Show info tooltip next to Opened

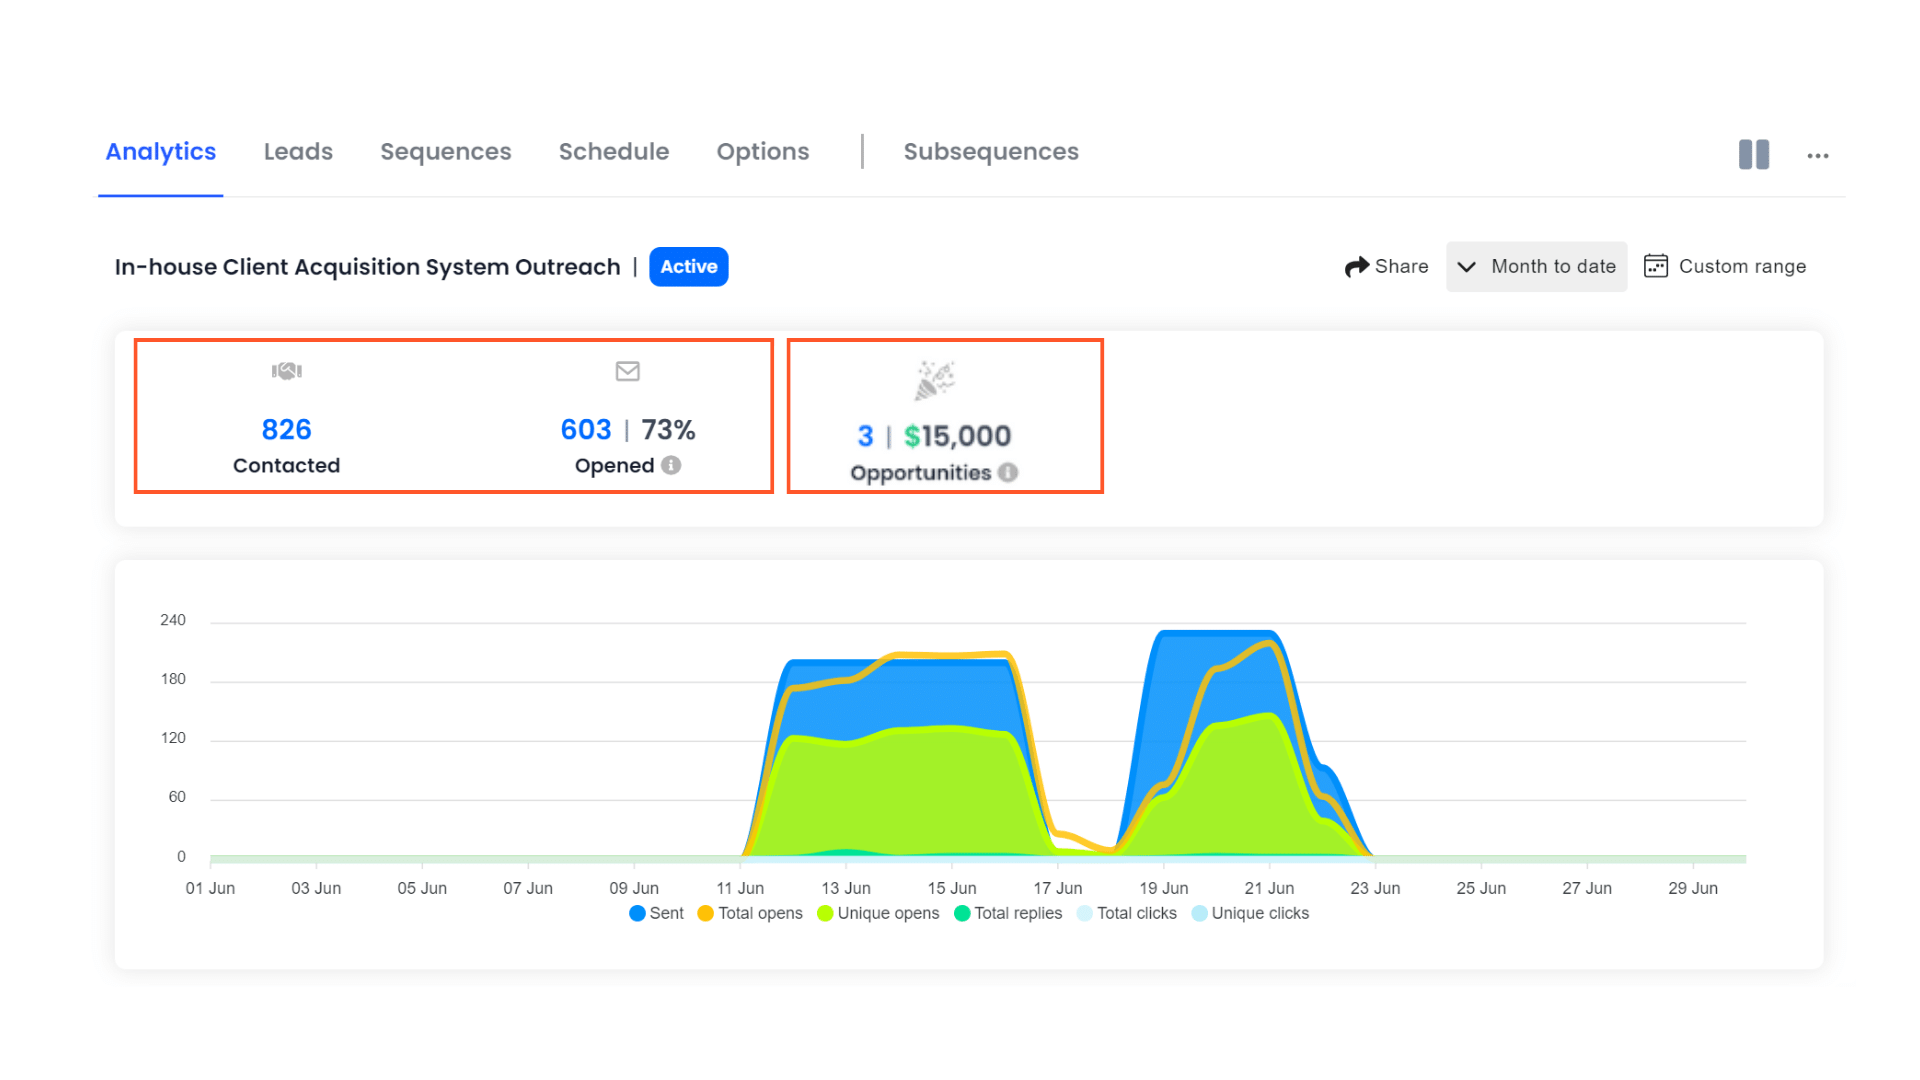671,465
